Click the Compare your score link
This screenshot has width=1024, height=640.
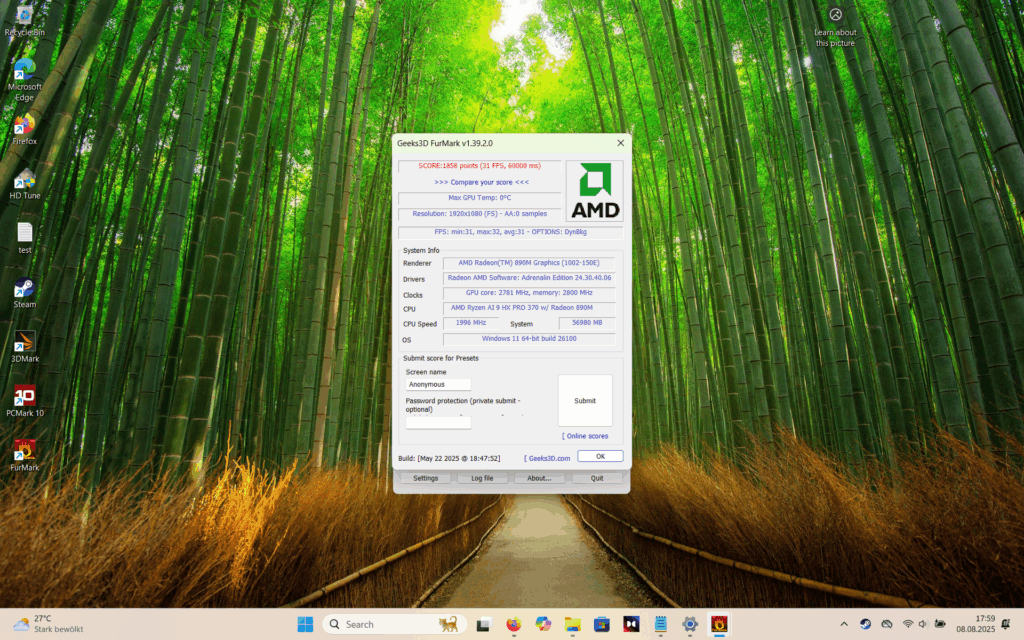[x=481, y=182]
